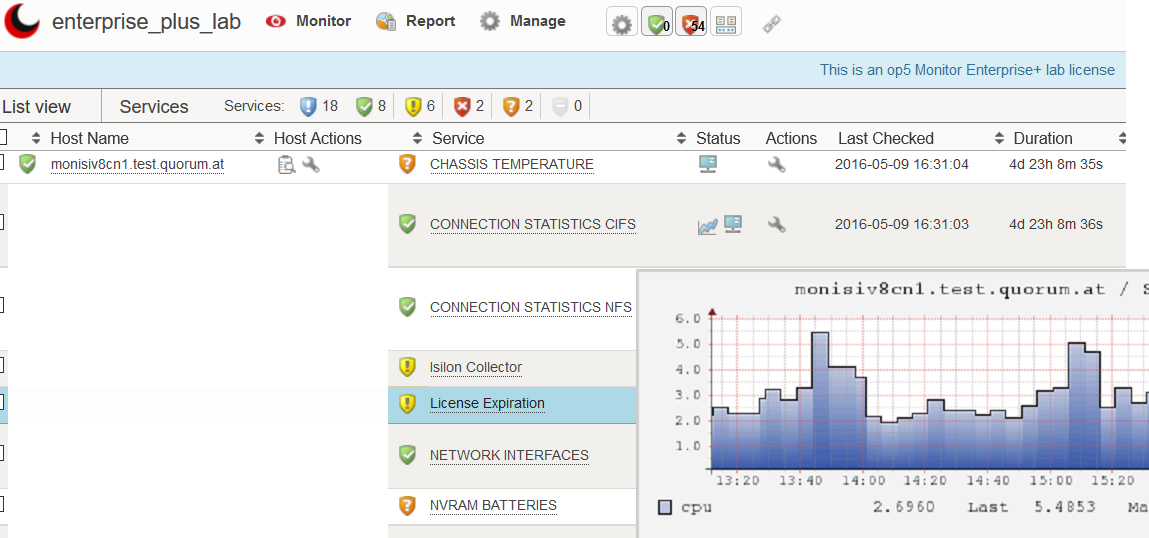Viewport: 1149px width, 538px height.
Task: Click the gear settings quick button
Action: (x=621, y=22)
